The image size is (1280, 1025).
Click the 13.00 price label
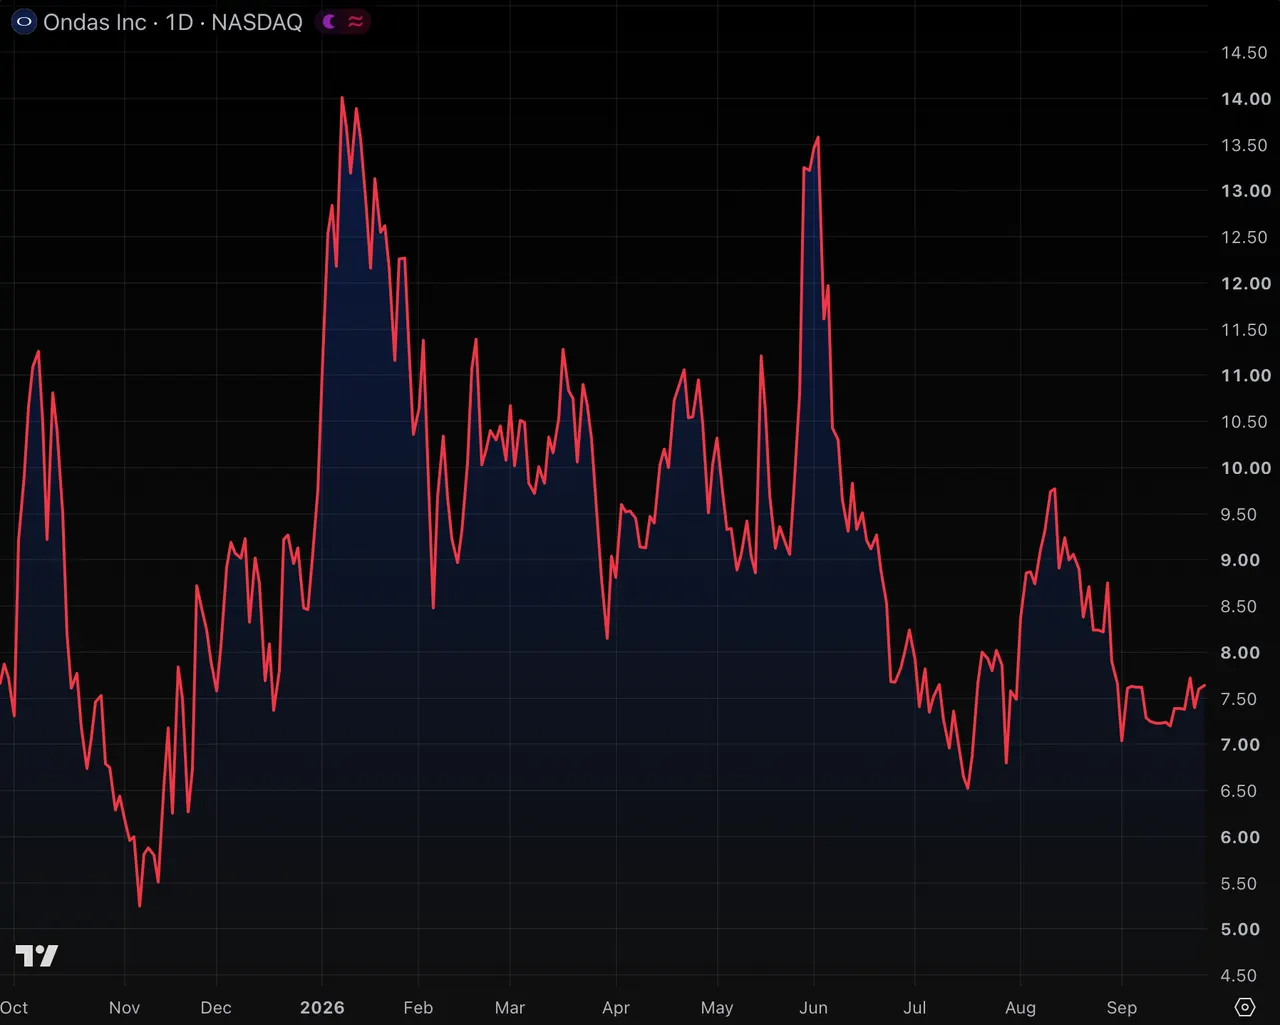1246,191
